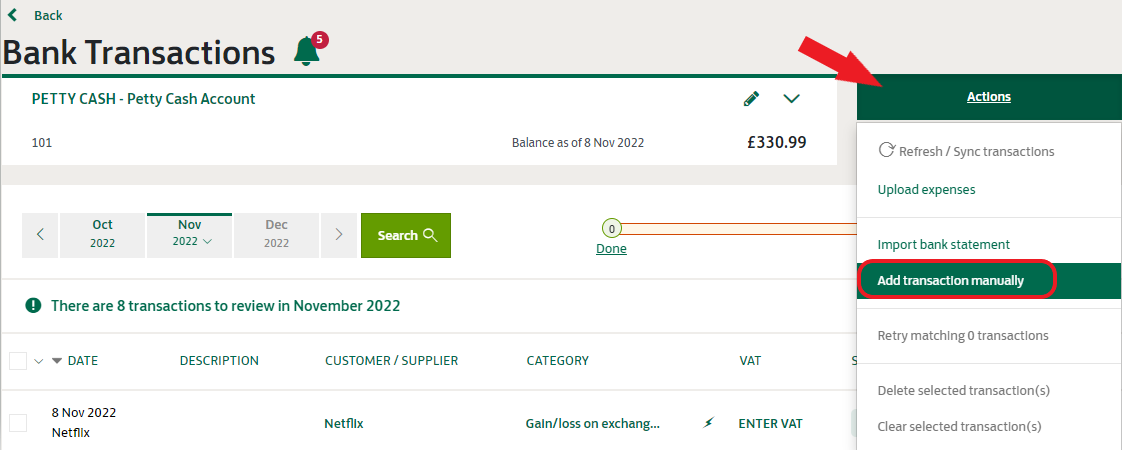Screen dimensions: 1122x450
Task: Open the Actions menu button
Action: click(x=989, y=97)
